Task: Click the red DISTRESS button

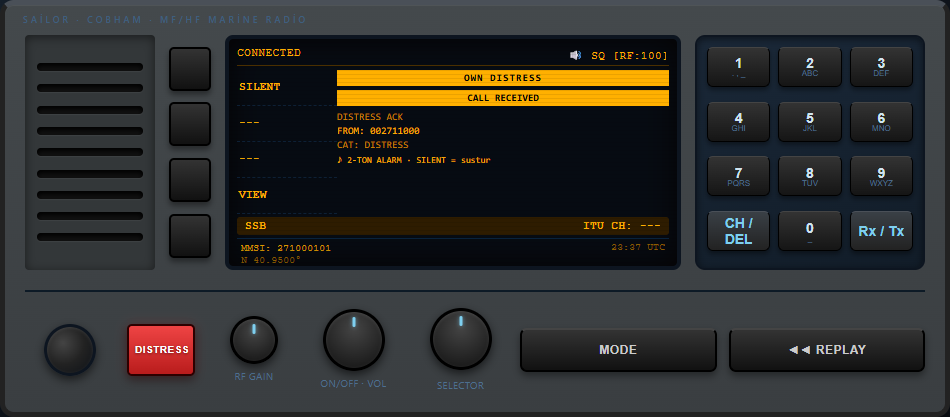Action: (x=161, y=350)
